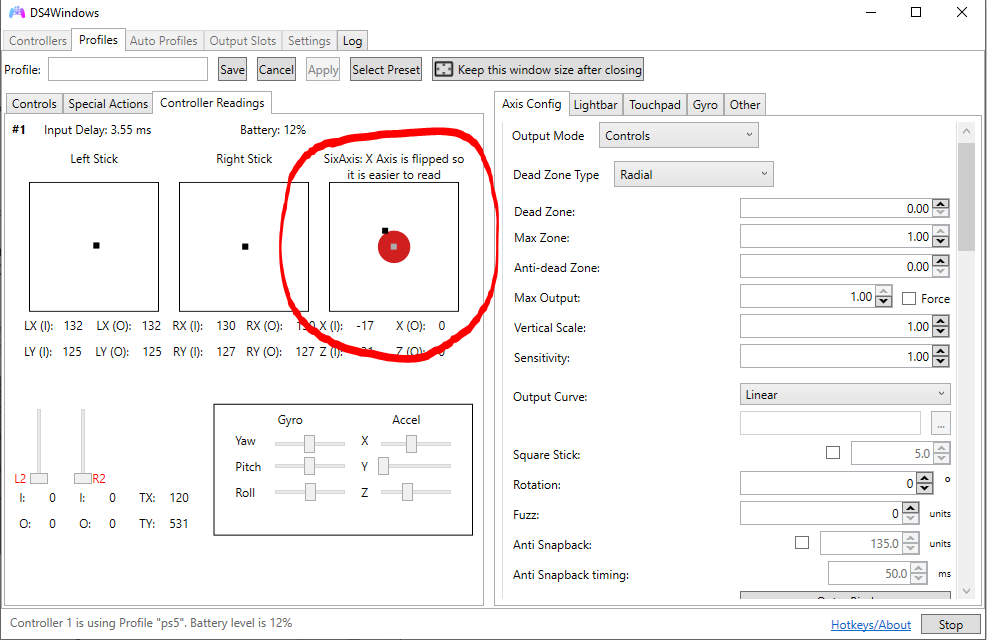The image size is (987, 640).
Task: Enable the Force max output checkbox
Action: coord(908,298)
